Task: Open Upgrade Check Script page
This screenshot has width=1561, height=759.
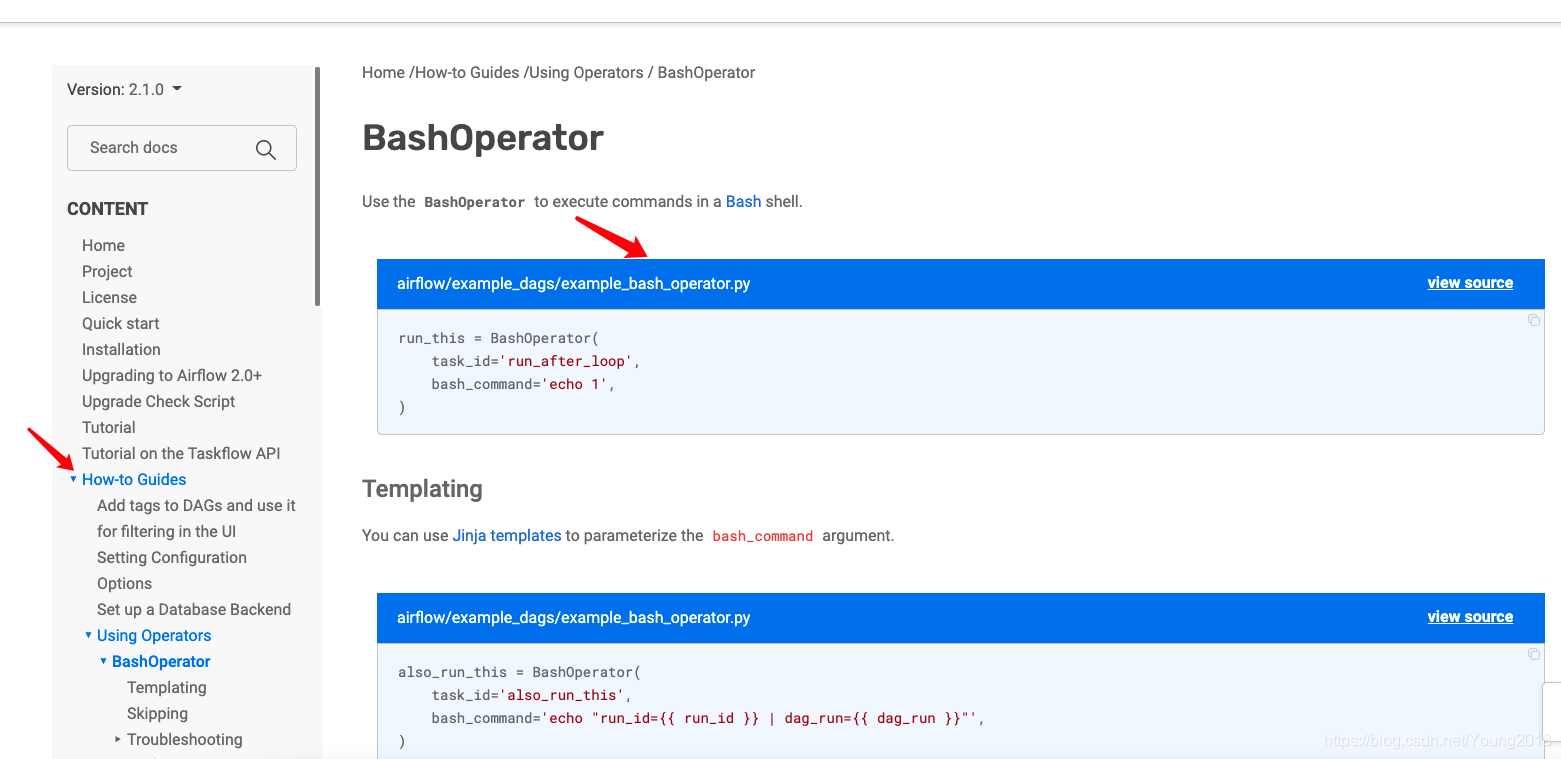Action: click(158, 401)
